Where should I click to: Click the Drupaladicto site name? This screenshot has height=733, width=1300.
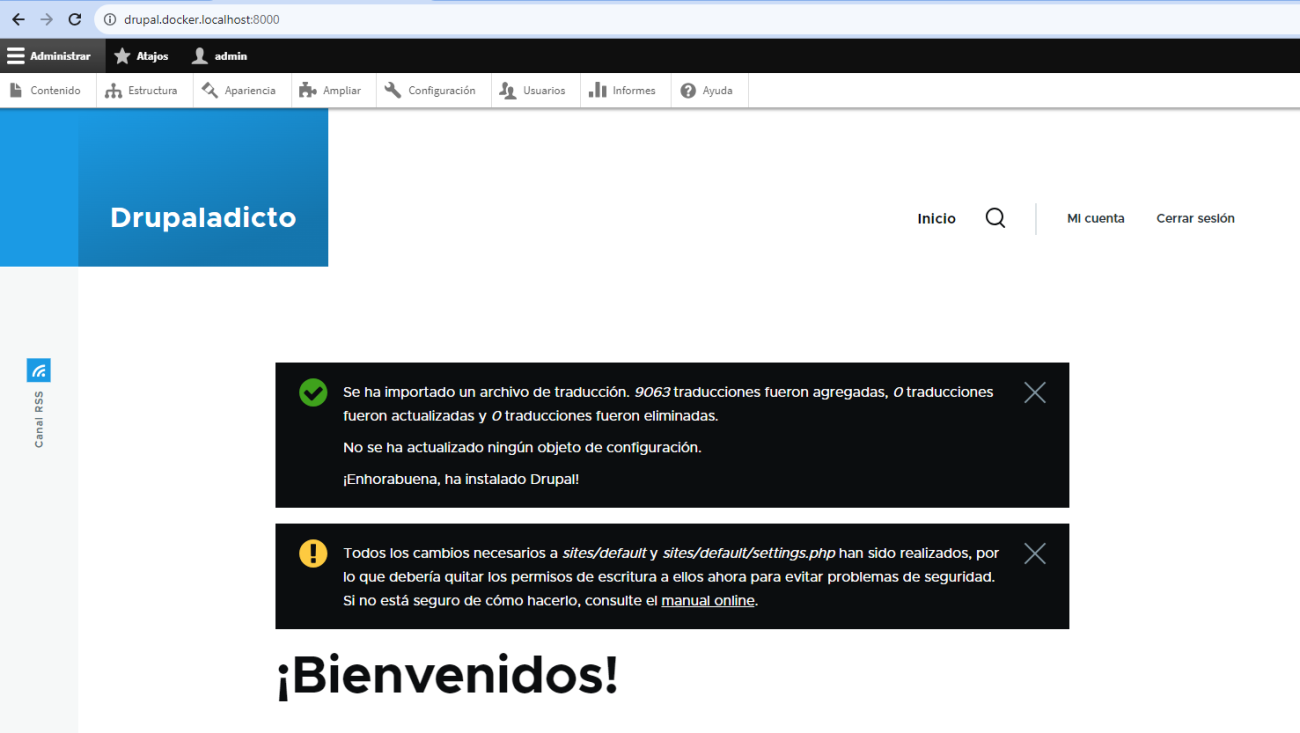coord(203,218)
